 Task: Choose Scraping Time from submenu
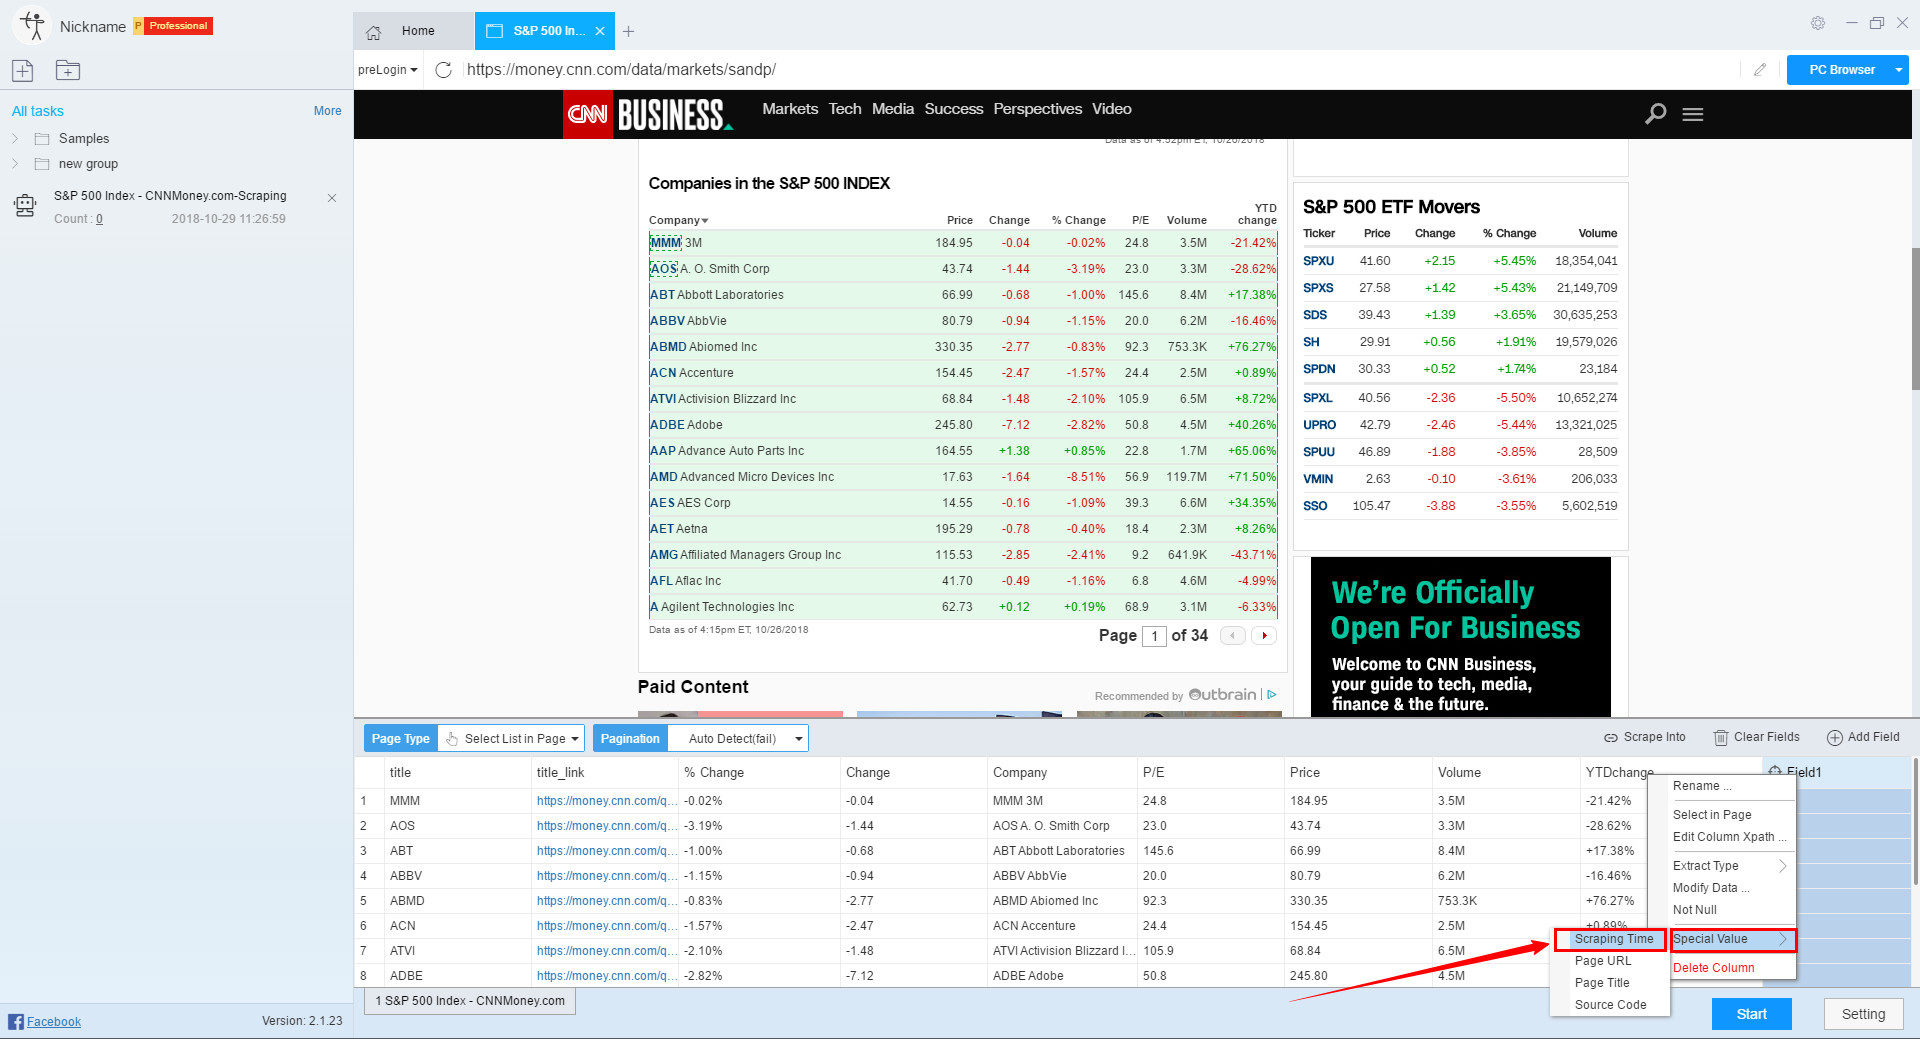pyautogui.click(x=1610, y=939)
